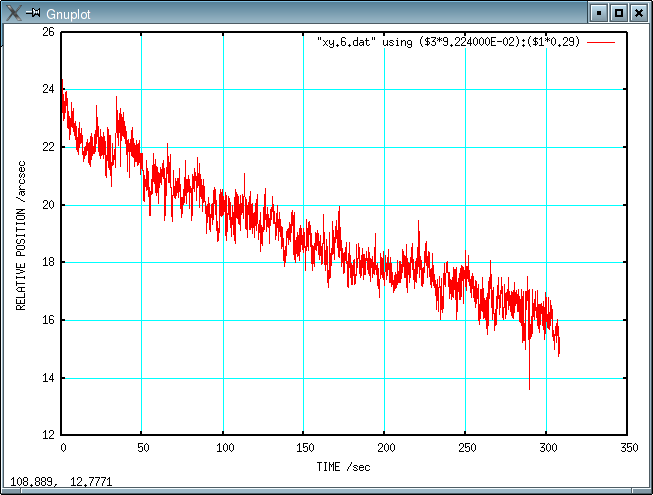Click x-axis tick label 0
This screenshot has height=495, width=653.
[x=63, y=448]
